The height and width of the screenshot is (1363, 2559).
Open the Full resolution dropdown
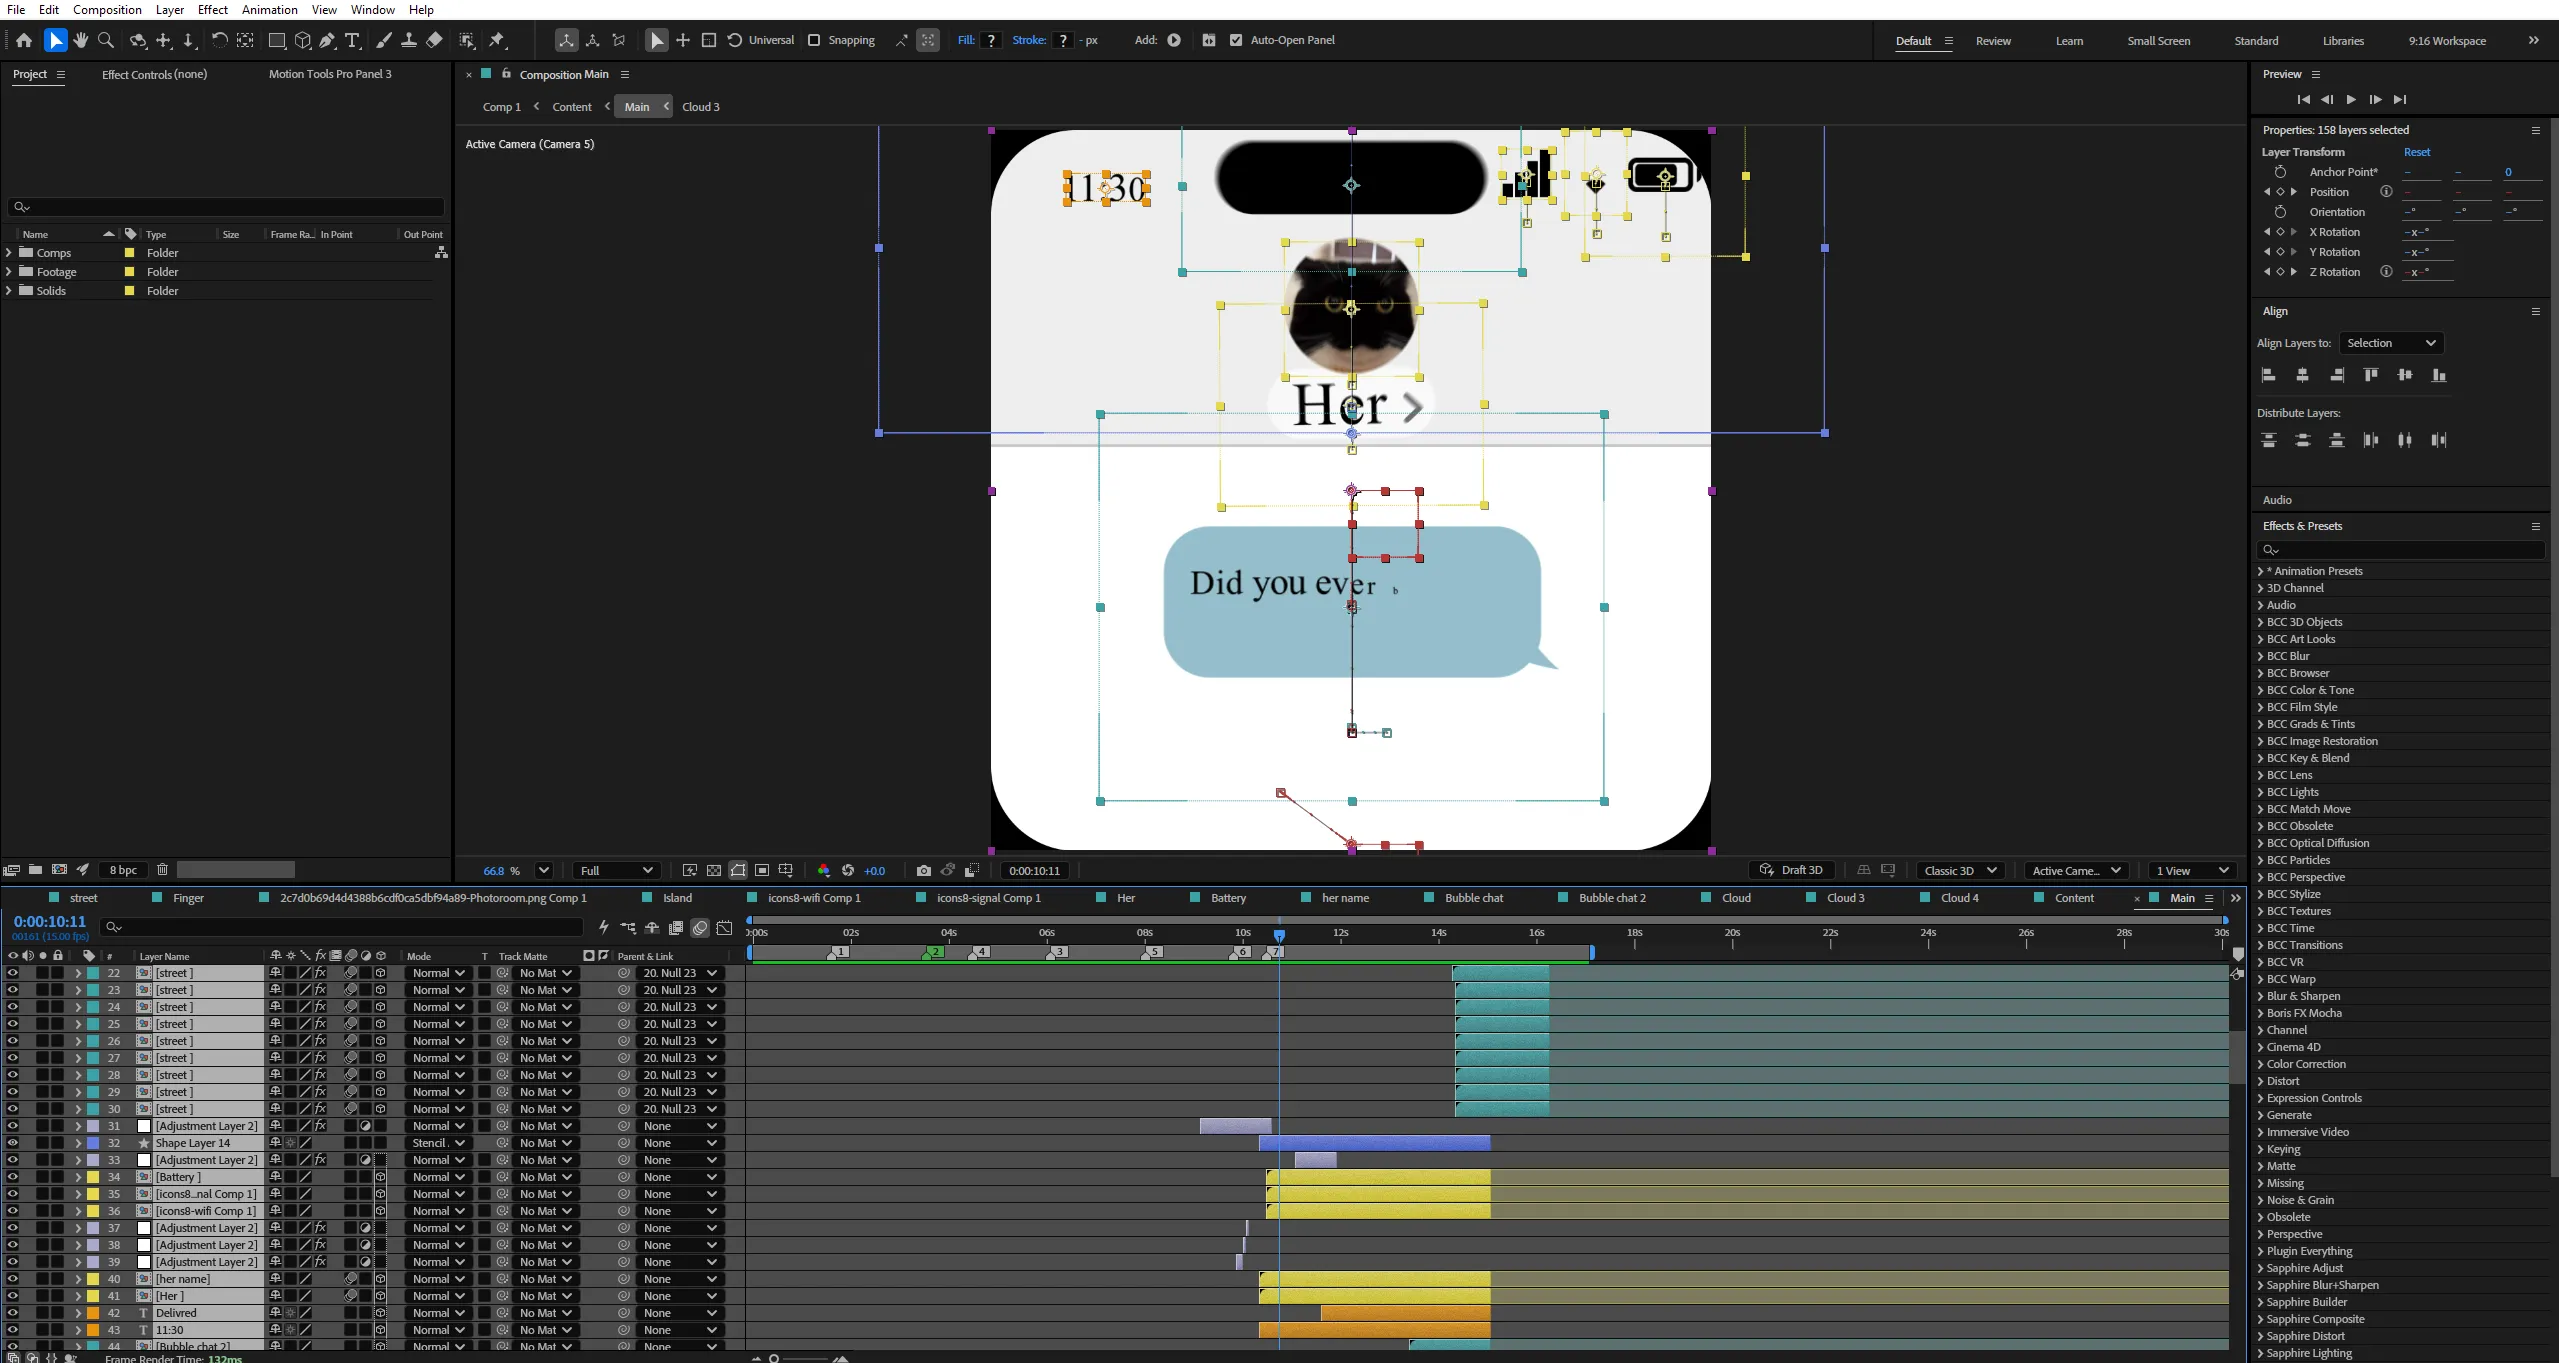coord(616,870)
